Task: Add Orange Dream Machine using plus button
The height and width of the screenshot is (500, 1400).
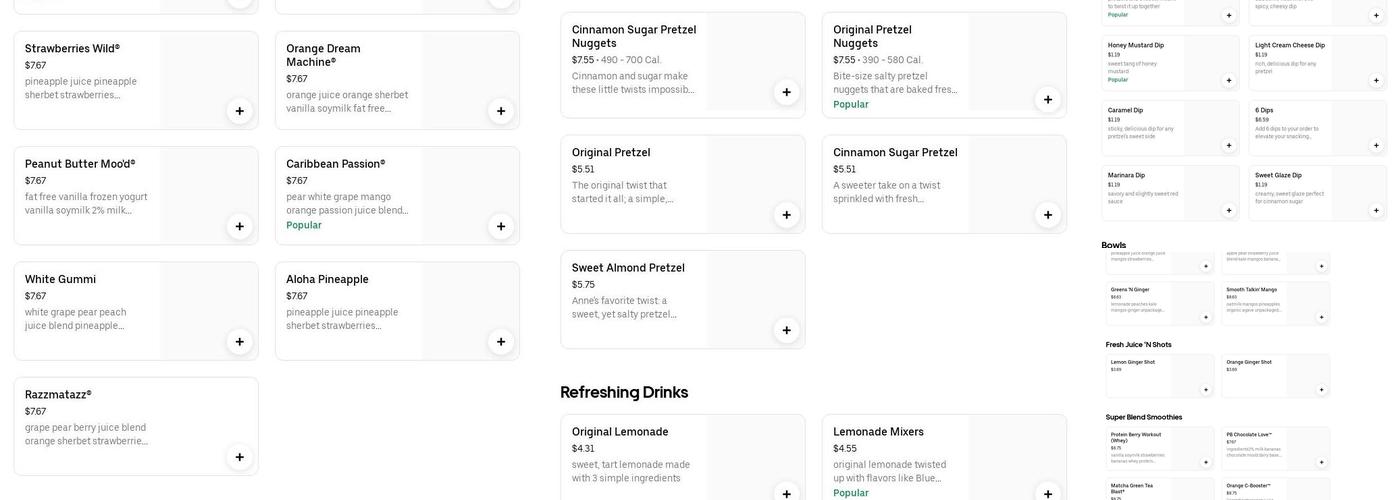Action: click(x=501, y=111)
